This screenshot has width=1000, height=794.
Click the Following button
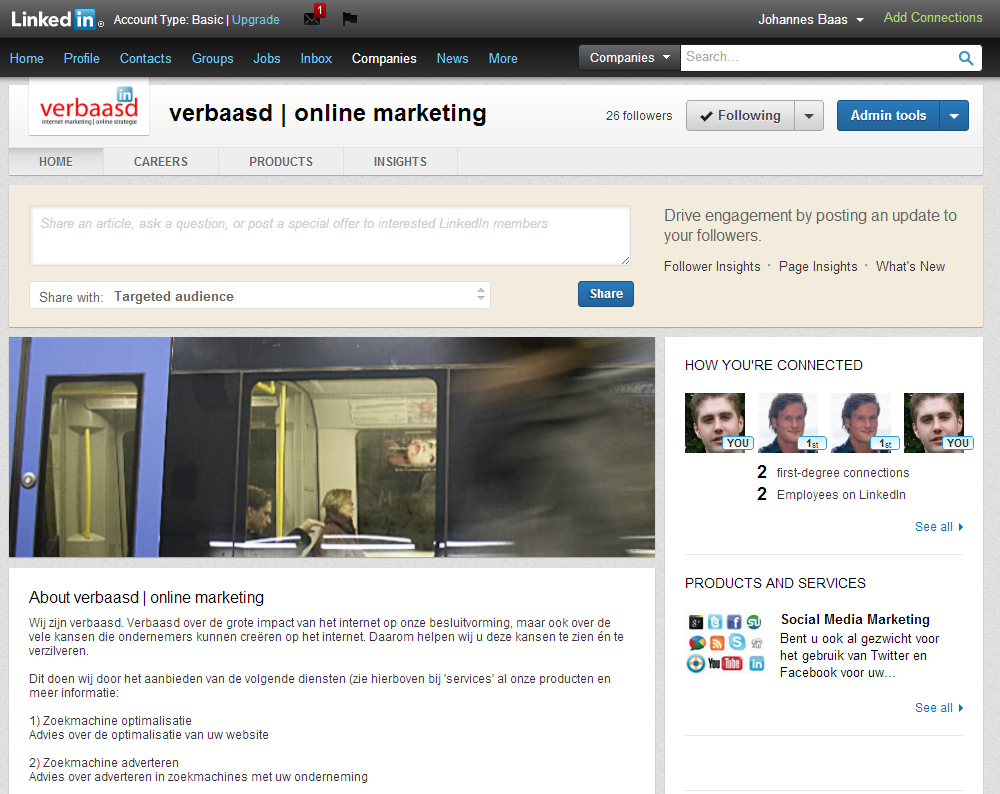click(x=740, y=116)
